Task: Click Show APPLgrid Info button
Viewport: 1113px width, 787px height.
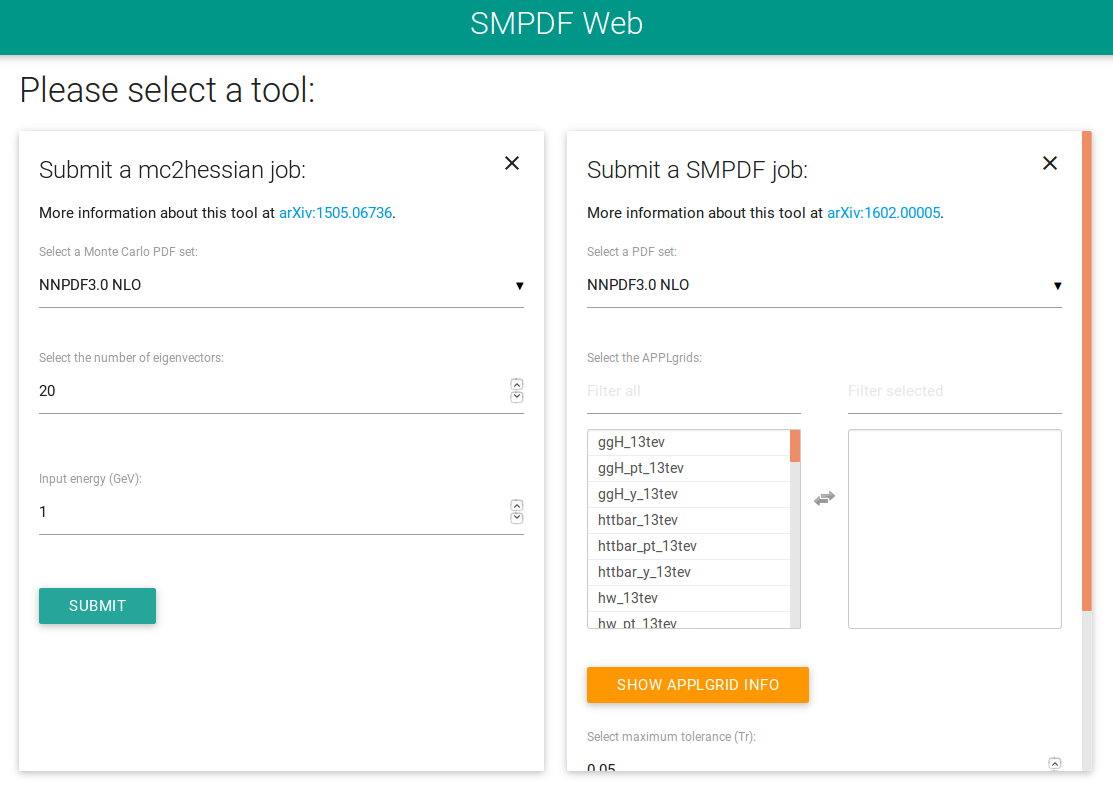Action: point(697,685)
